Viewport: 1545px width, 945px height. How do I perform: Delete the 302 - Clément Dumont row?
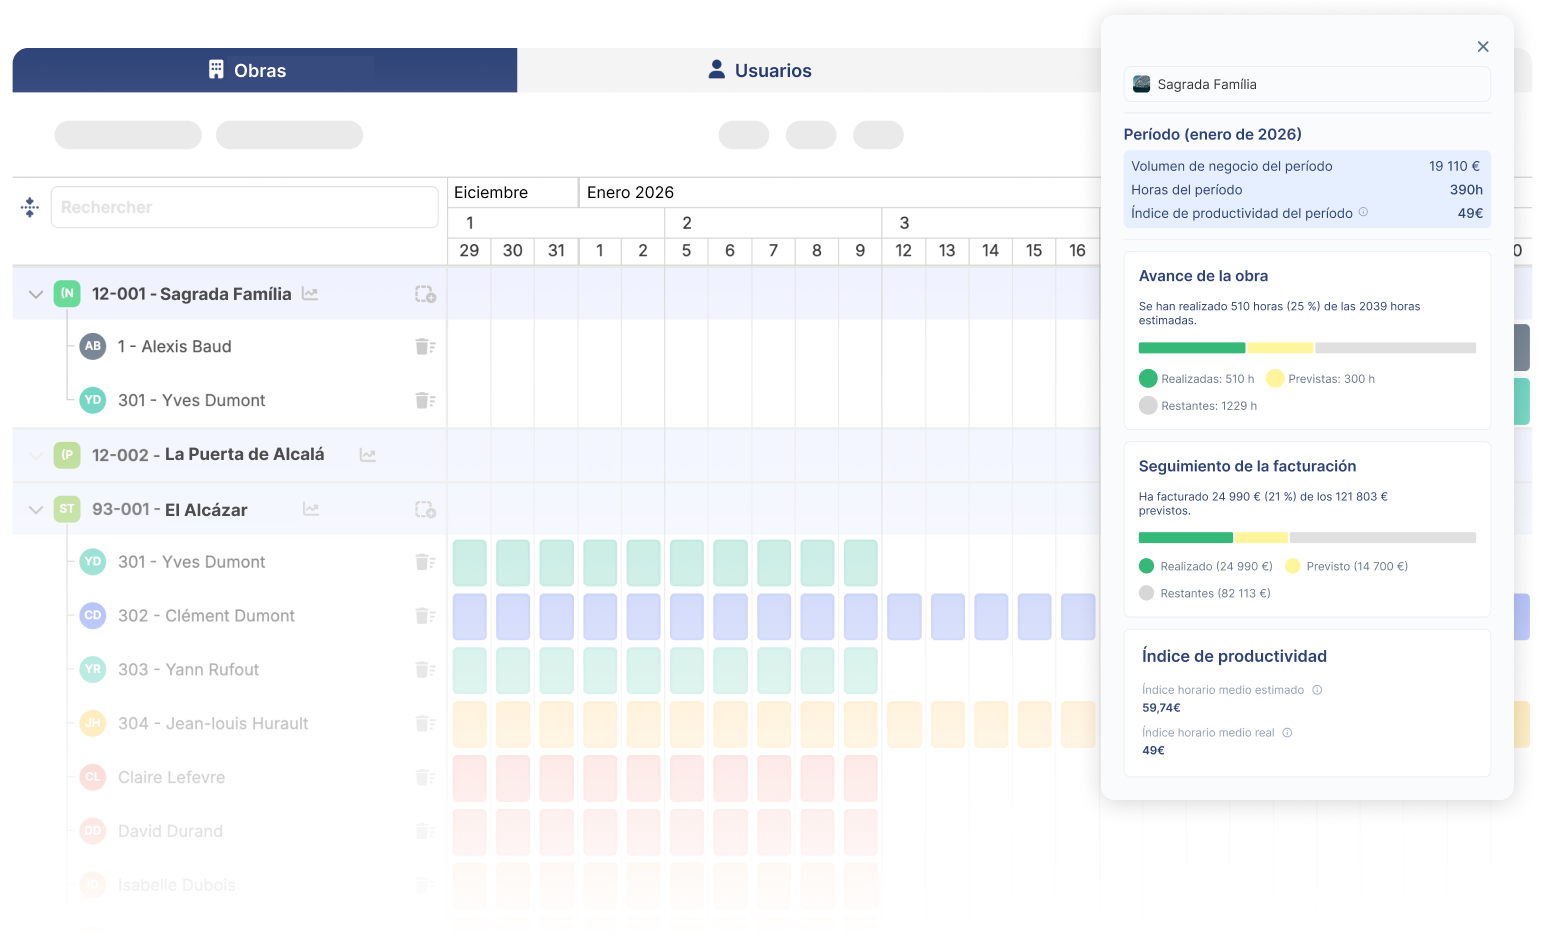pyautogui.click(x=425, y=616)
